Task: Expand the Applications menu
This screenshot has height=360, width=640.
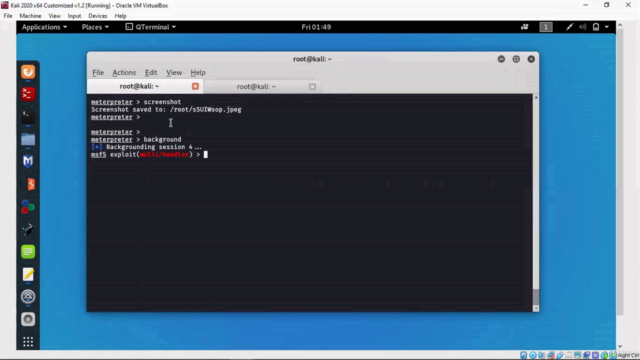Action: click(x=44, y=27)
